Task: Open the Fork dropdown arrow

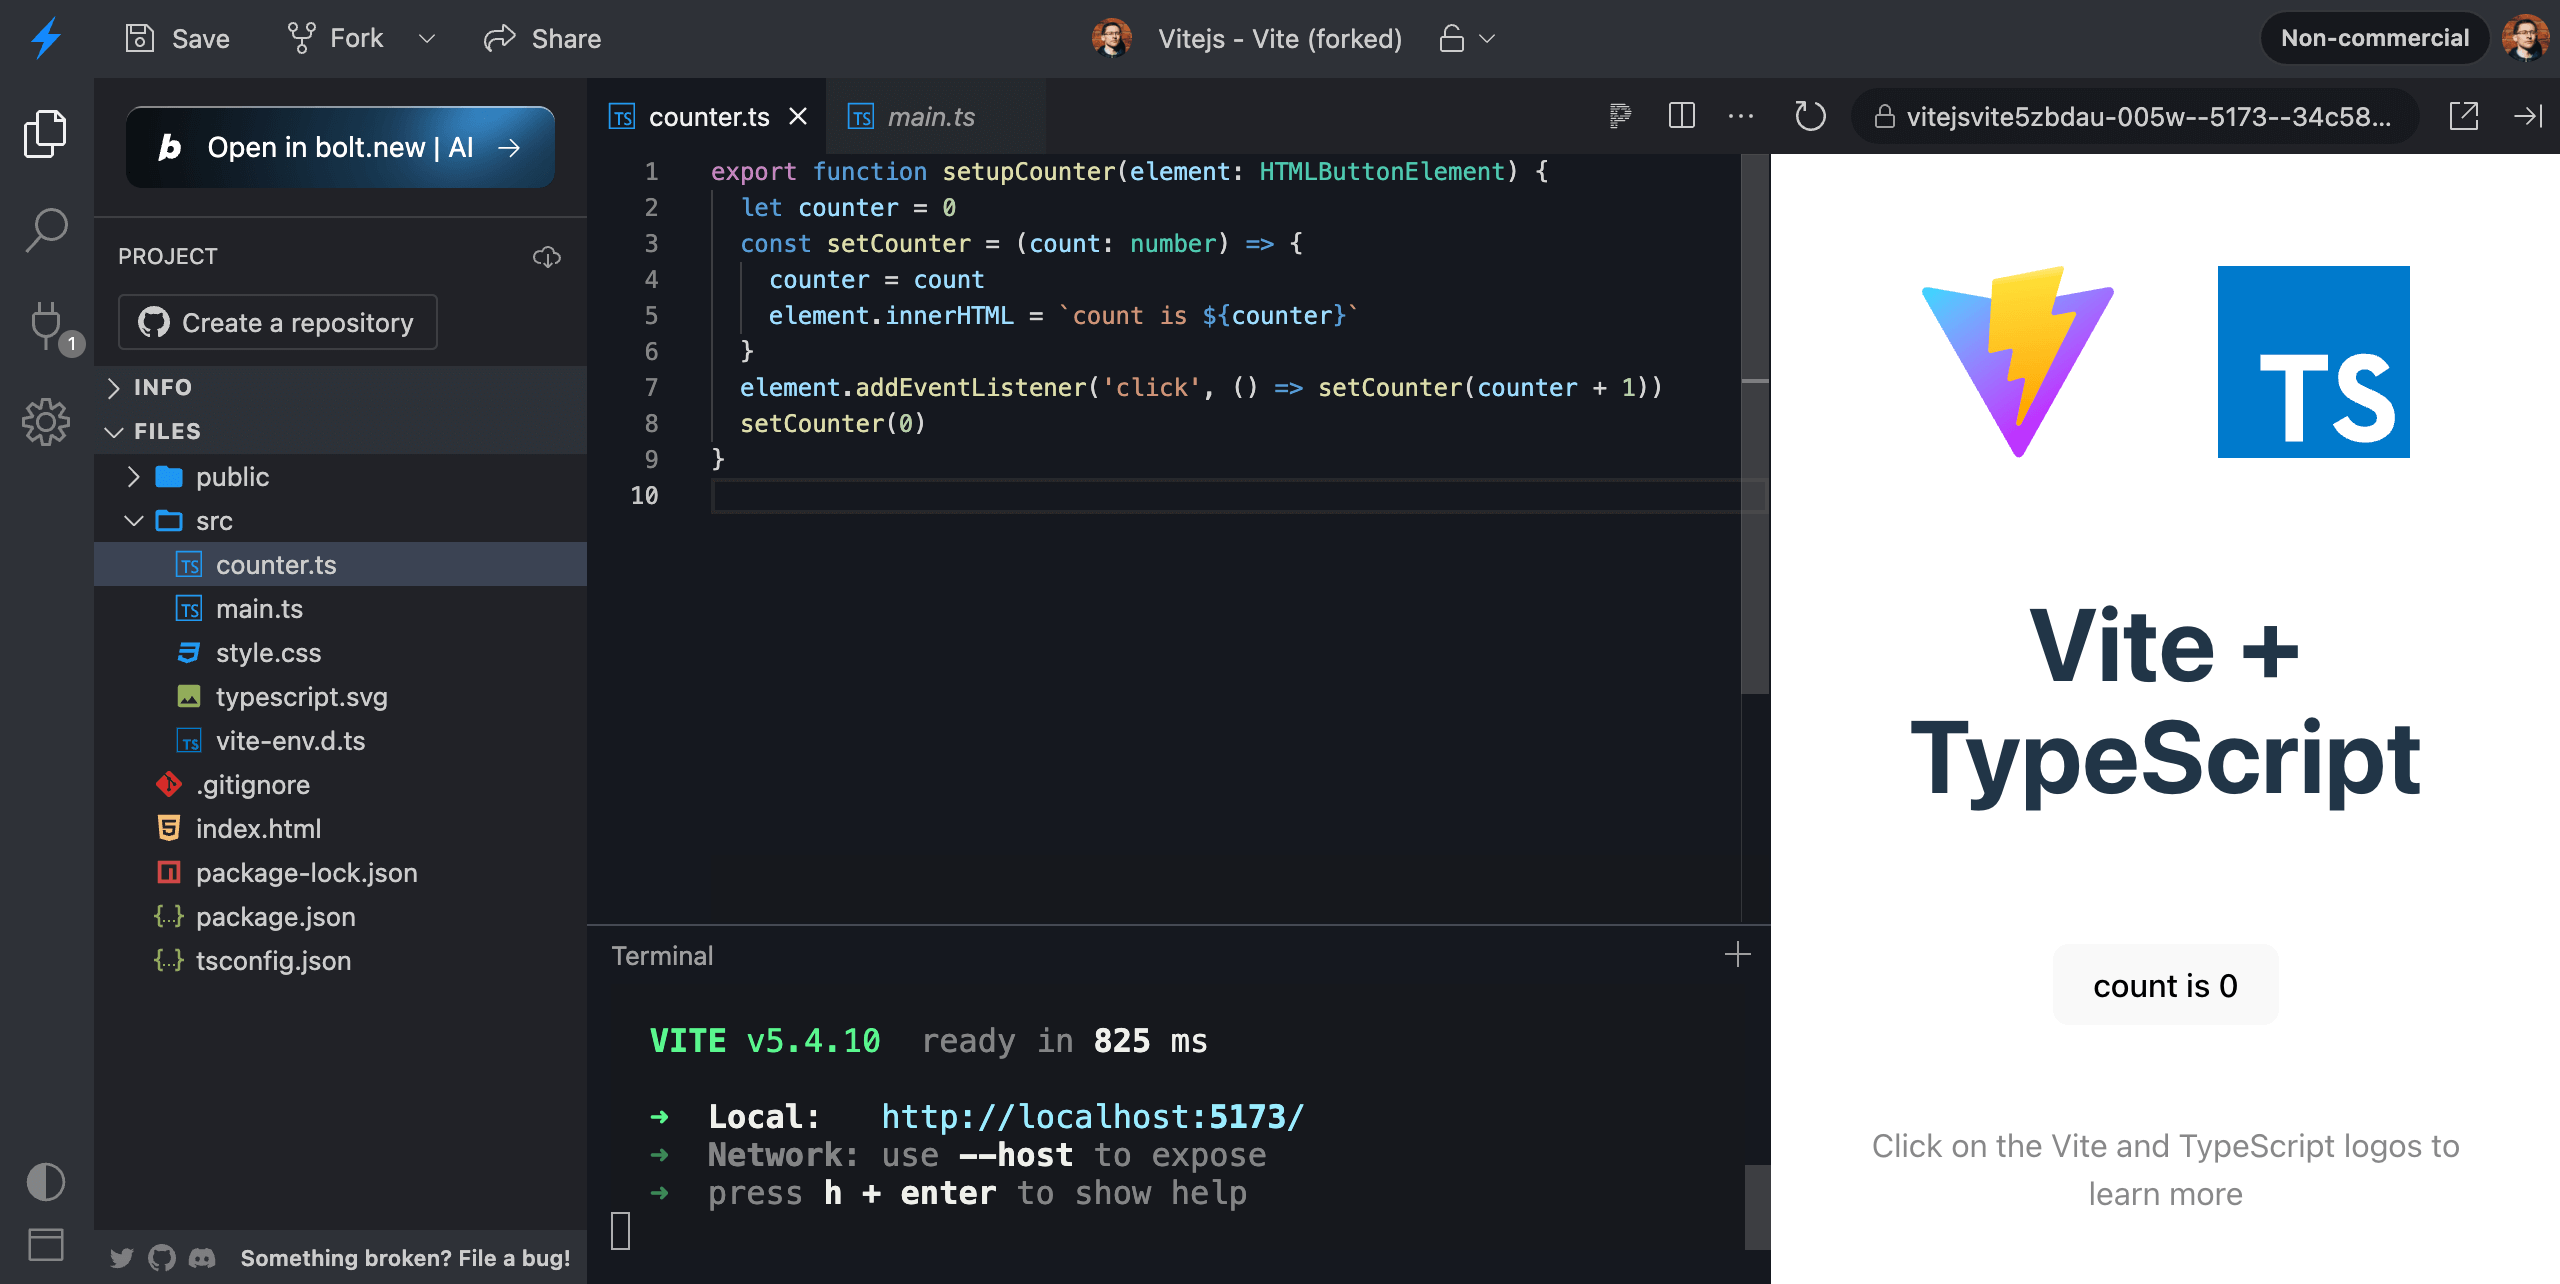Action: pyautogui.click(x=427, y=38)
